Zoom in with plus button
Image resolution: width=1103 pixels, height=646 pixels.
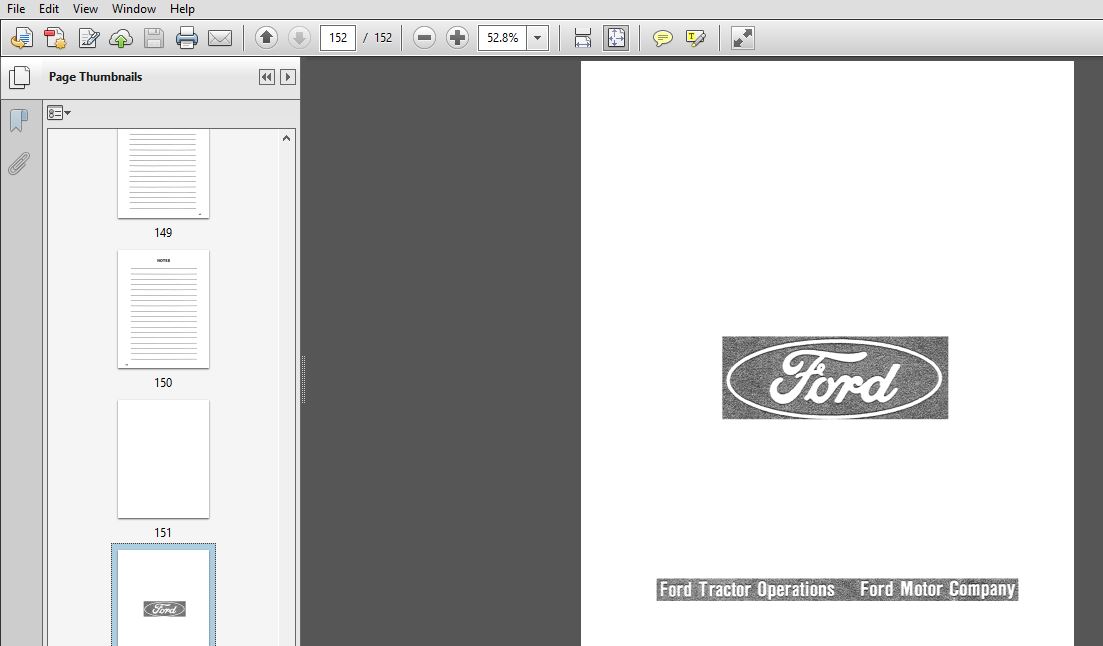[x=457, y=38]
